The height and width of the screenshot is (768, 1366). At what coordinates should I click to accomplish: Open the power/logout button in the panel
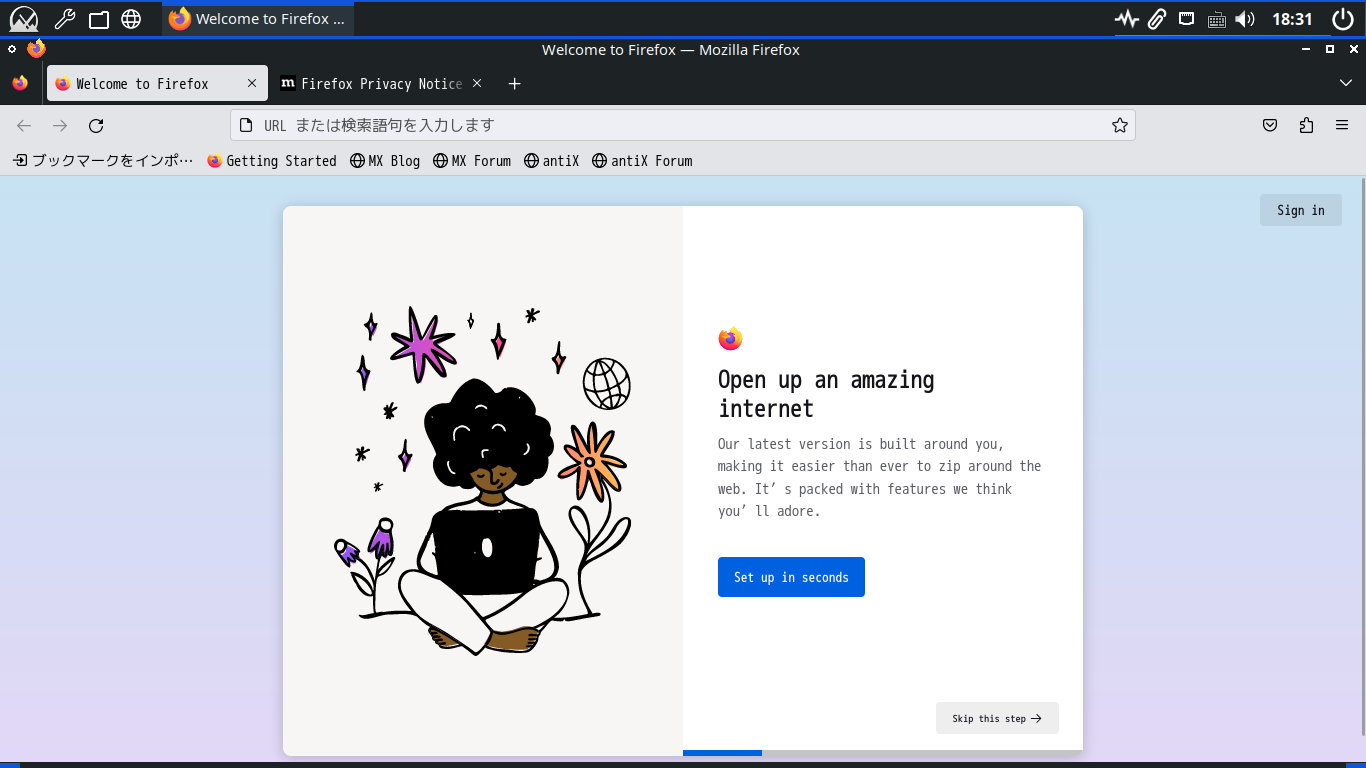[x=1343, y=19]
